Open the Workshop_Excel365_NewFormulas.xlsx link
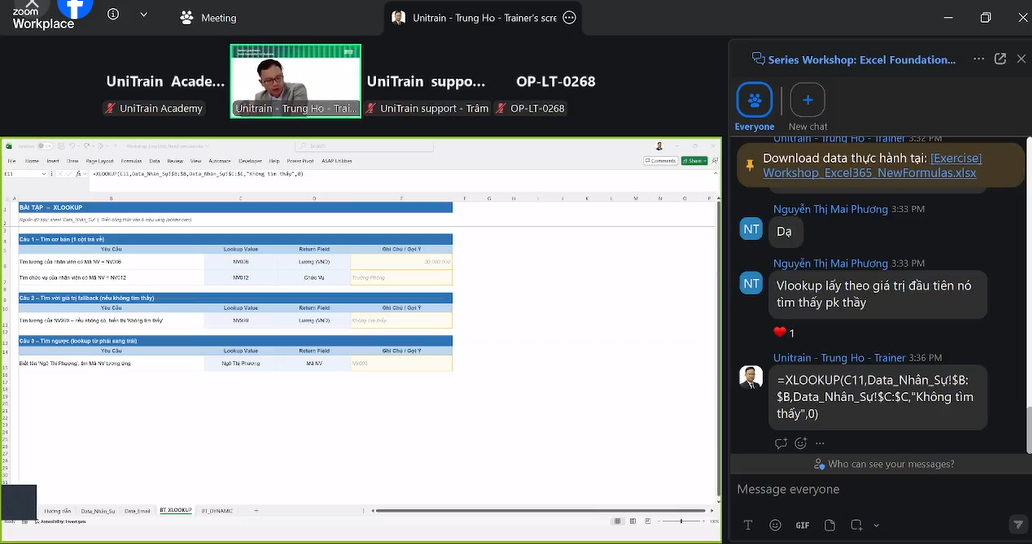The image size is (1032, 544). click(x=872, y=165)
